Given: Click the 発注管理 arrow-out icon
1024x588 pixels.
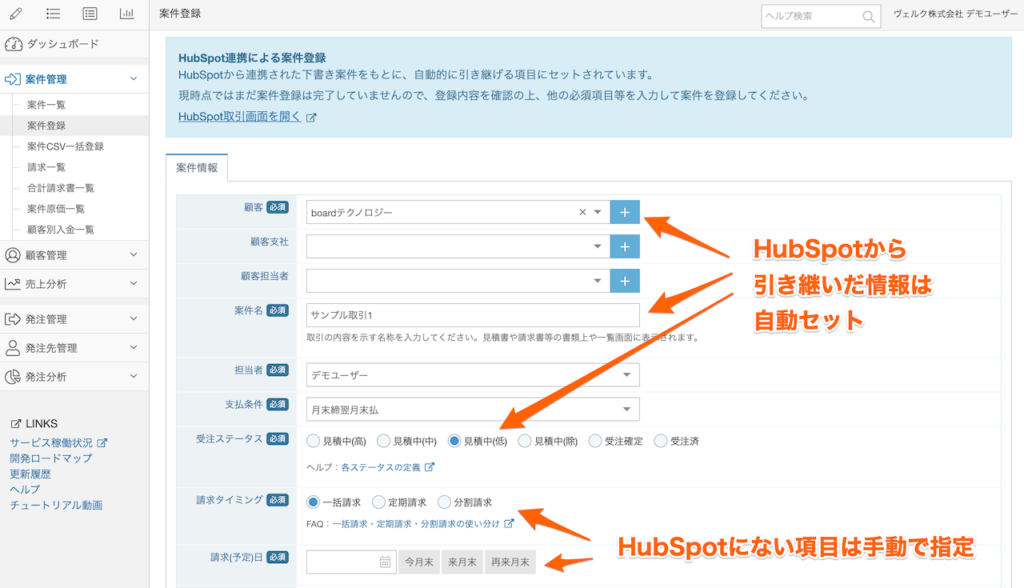Looking at the screenshot, I should [x=12, y=319].
